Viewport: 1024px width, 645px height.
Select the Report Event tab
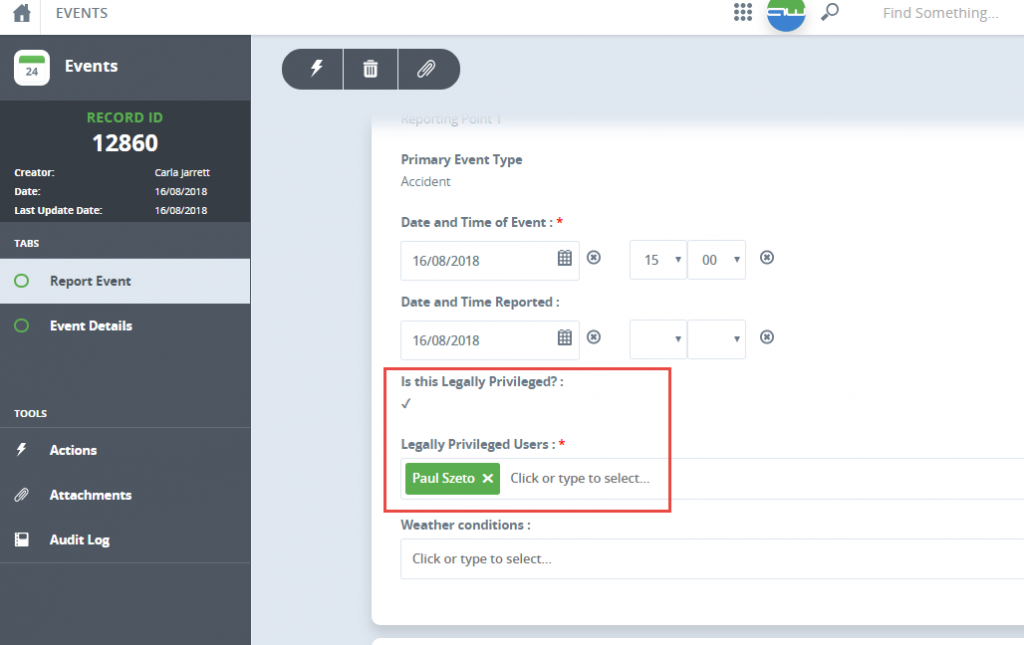coord(90,281)
